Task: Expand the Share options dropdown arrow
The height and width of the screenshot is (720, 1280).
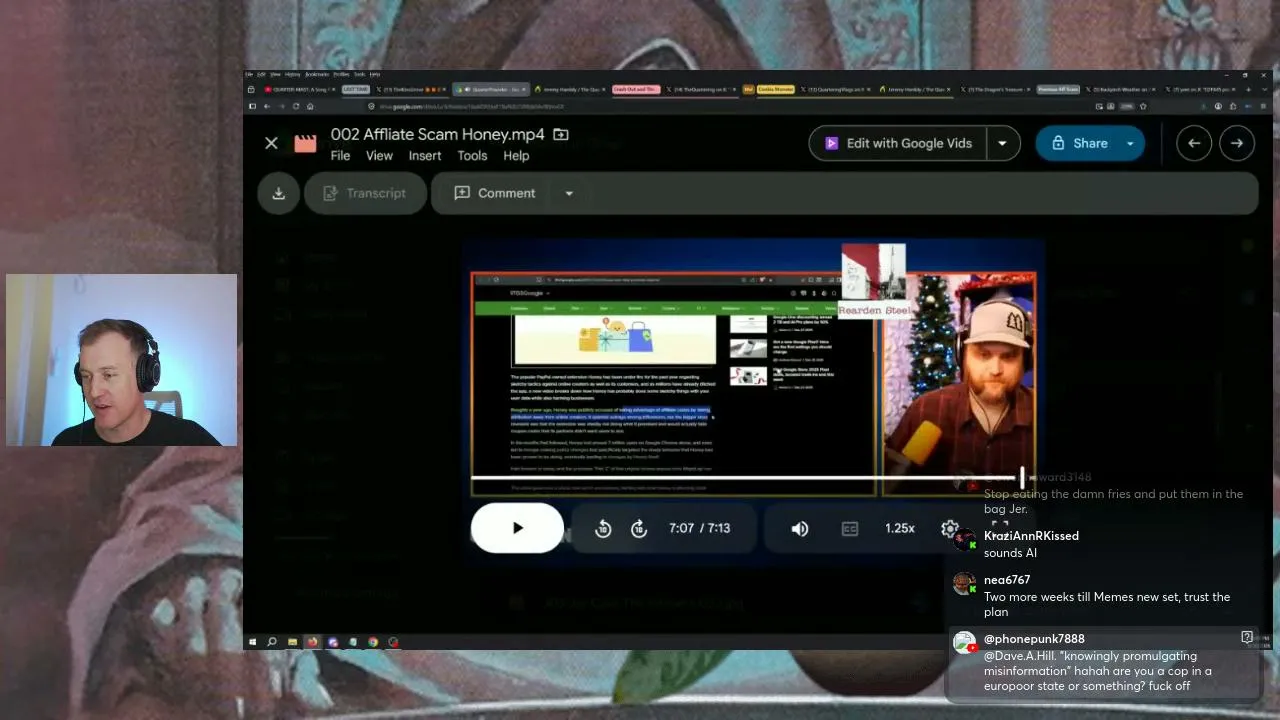Action: [1131, 143]
